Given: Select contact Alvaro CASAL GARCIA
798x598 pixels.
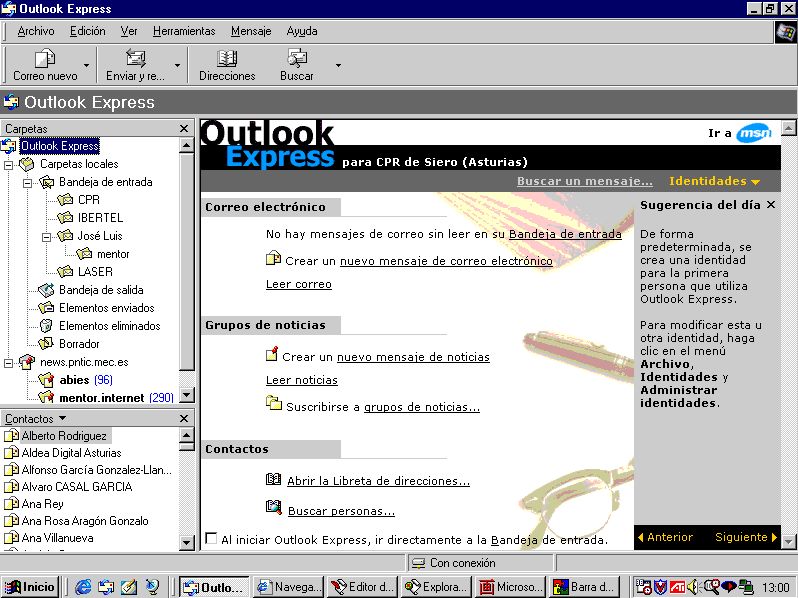Looking at the screenshot, I should pyautogui.click(x=77, y=487).
